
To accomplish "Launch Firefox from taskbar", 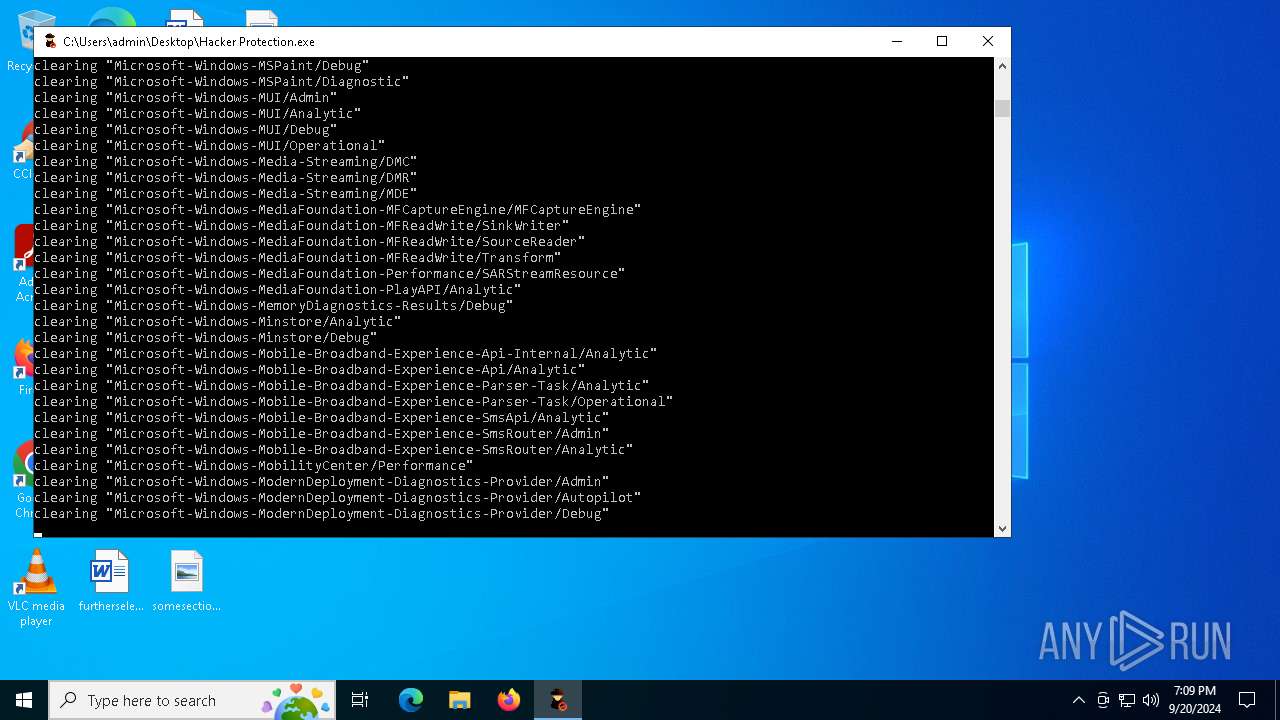I will [509, 700].
